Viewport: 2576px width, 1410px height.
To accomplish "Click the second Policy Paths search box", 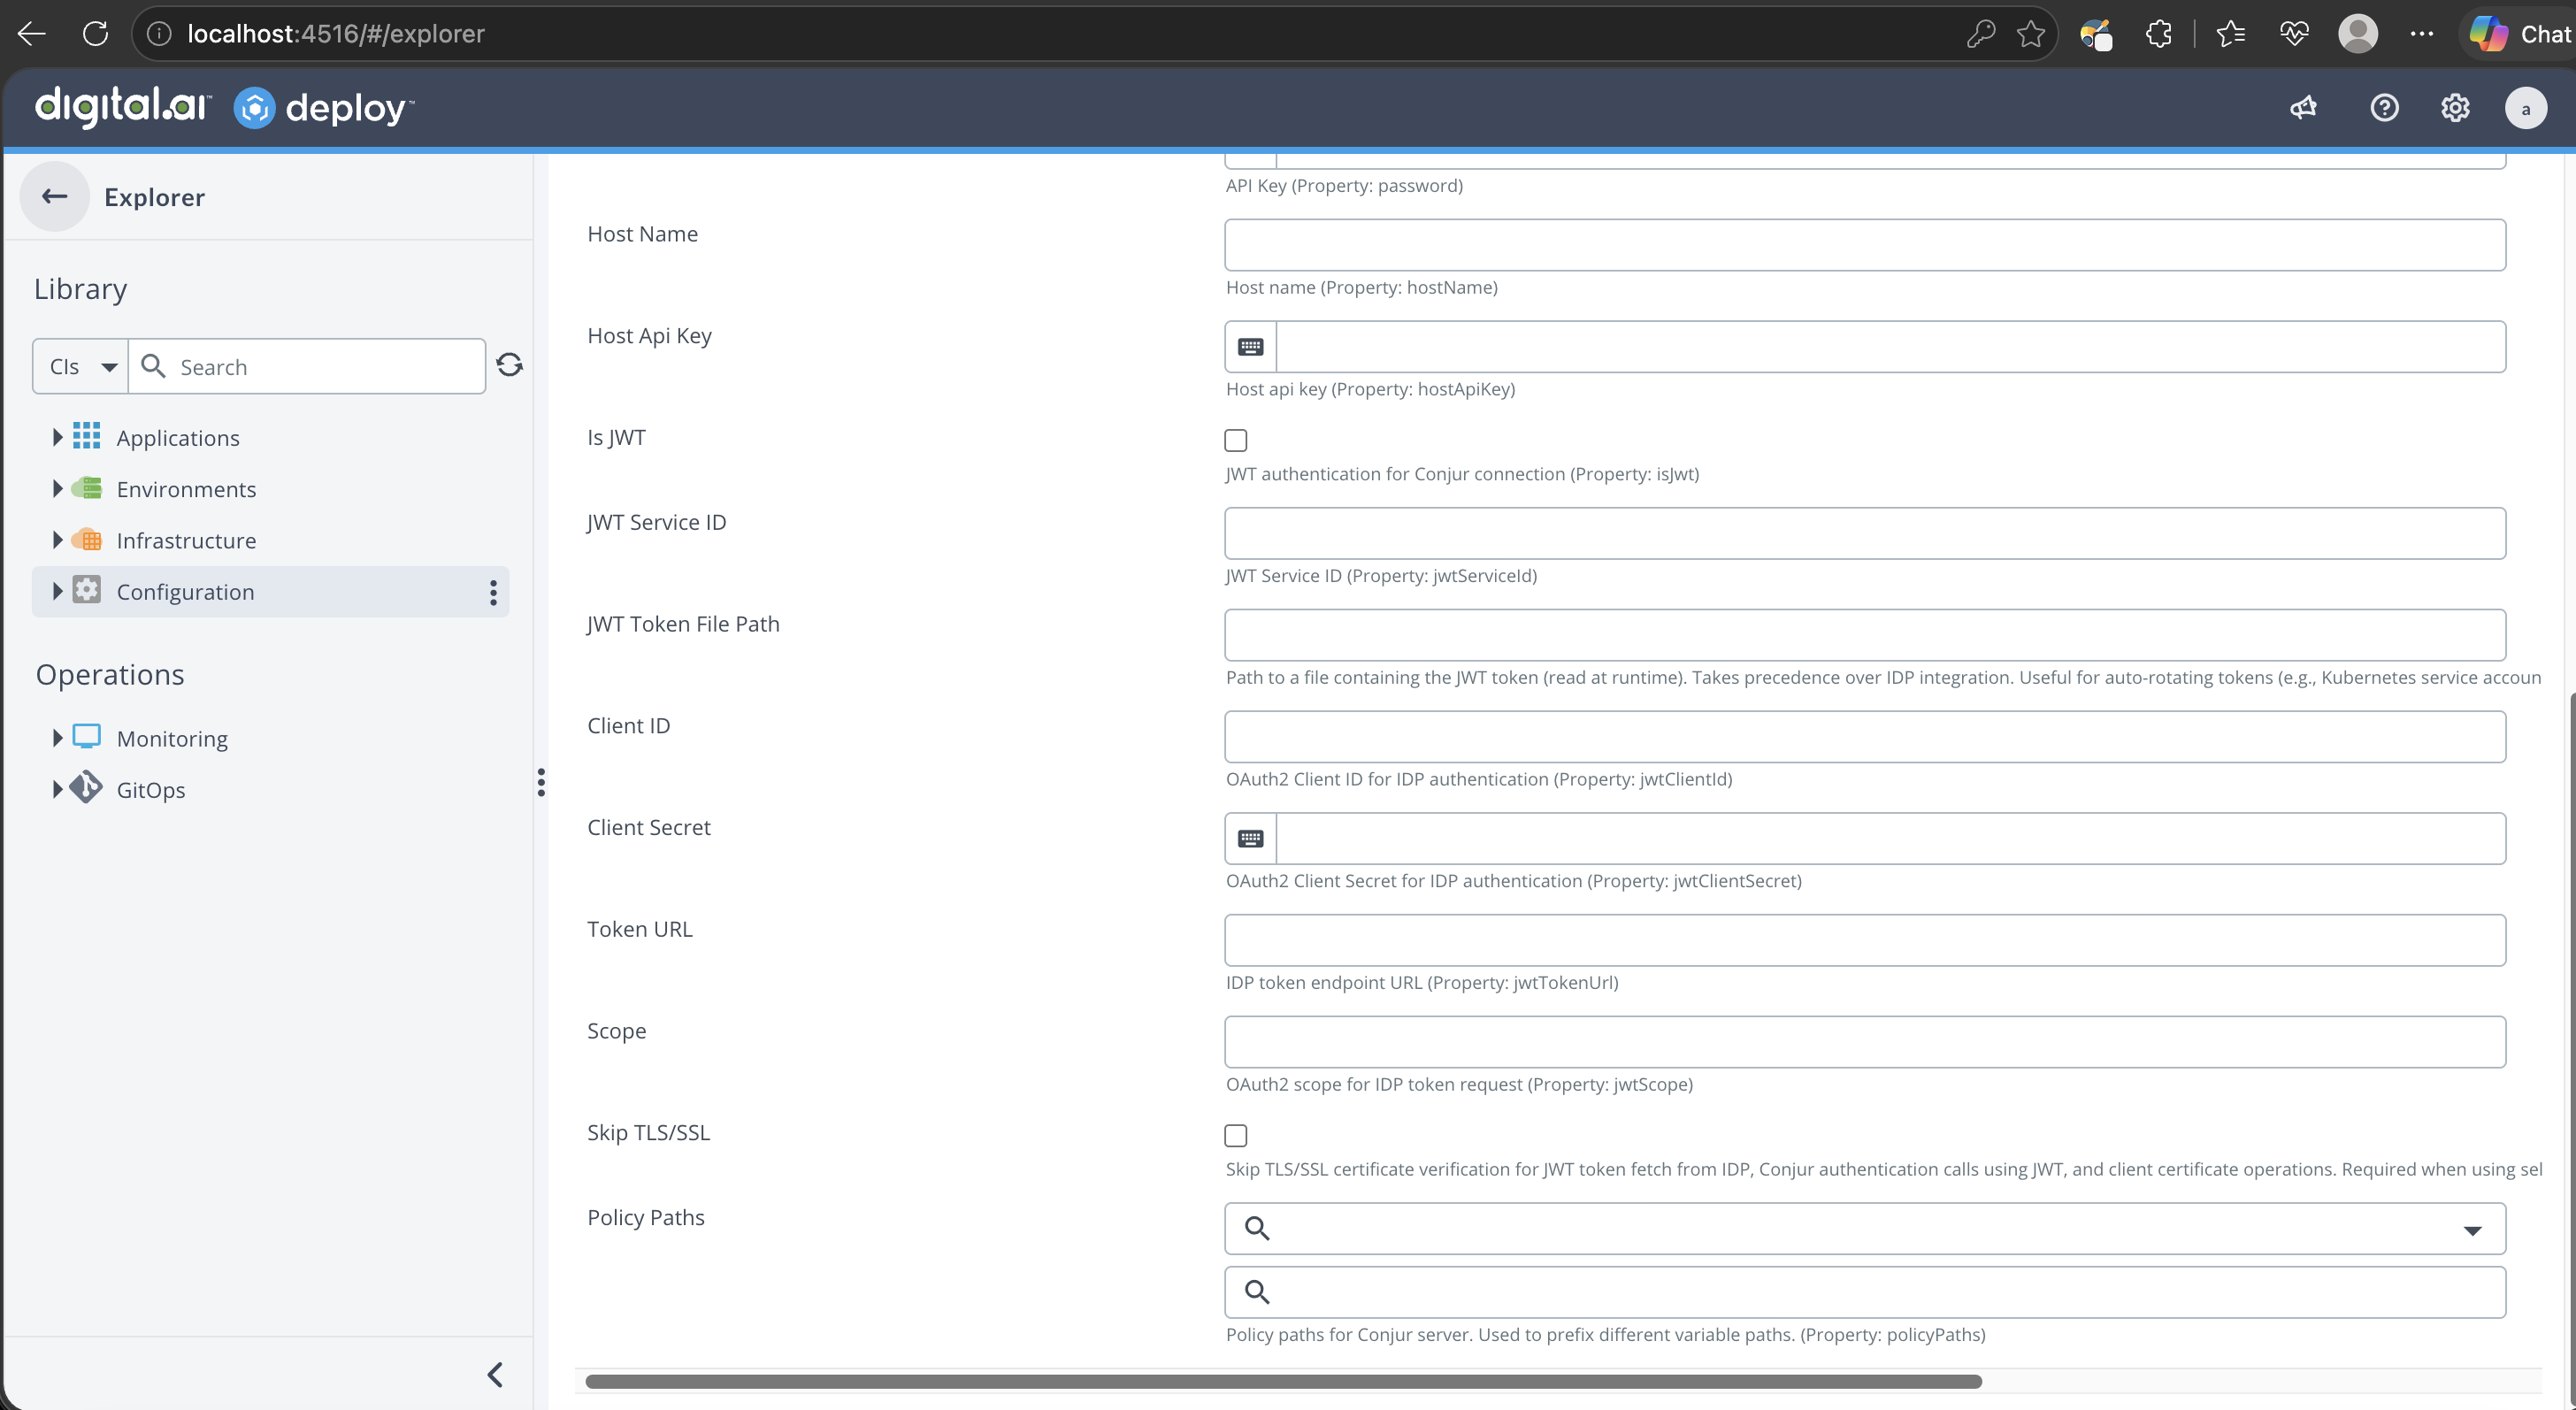I will 1865,1292.
